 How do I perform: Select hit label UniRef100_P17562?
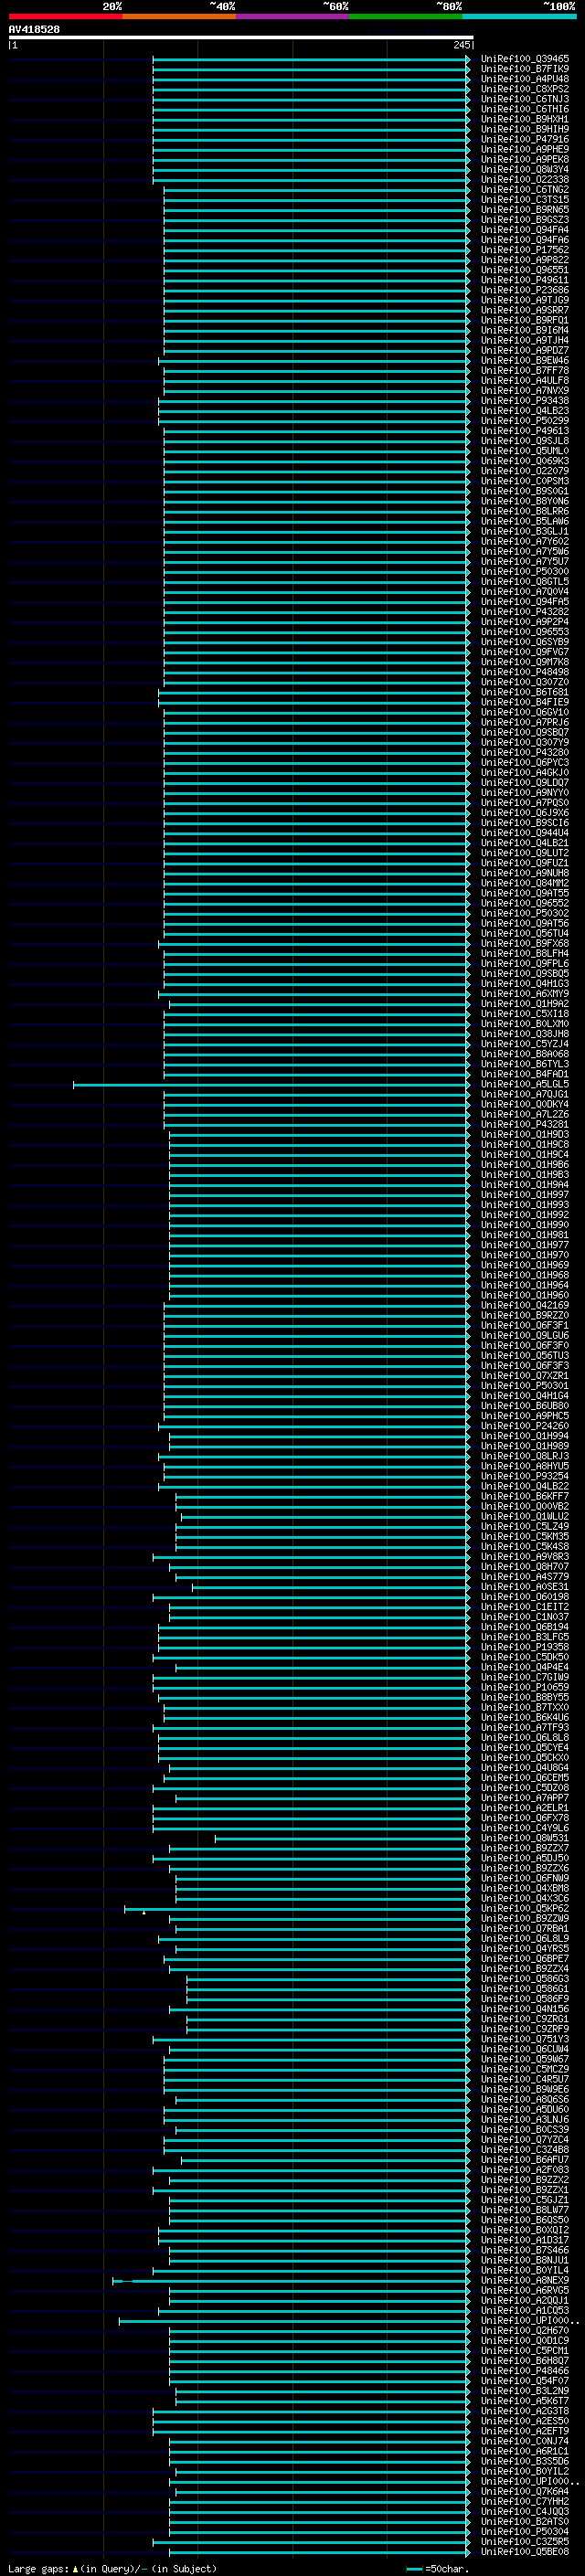pyautogui.click(x=525, y=250)
